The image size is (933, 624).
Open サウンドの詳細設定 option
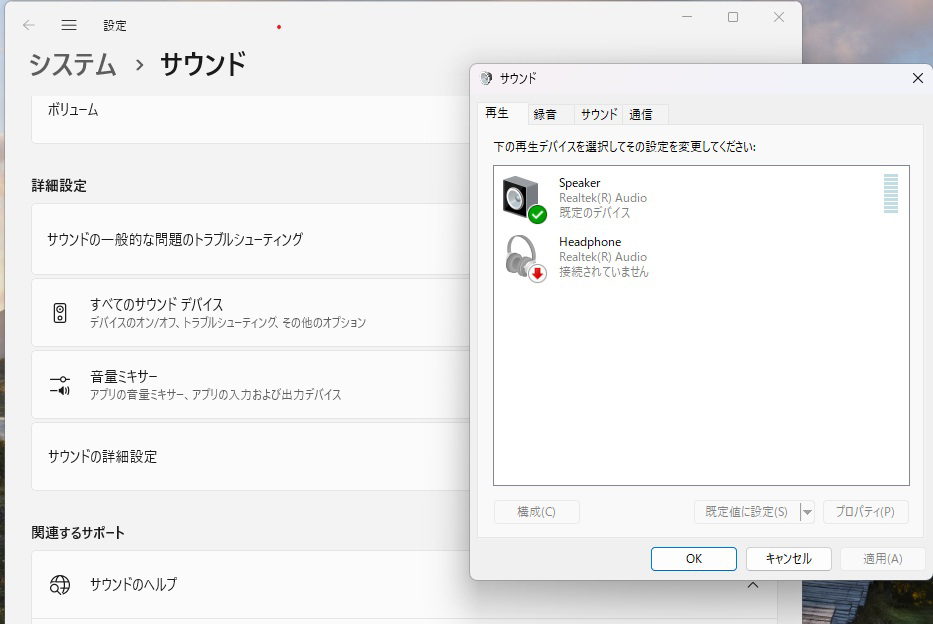(103, 456)
